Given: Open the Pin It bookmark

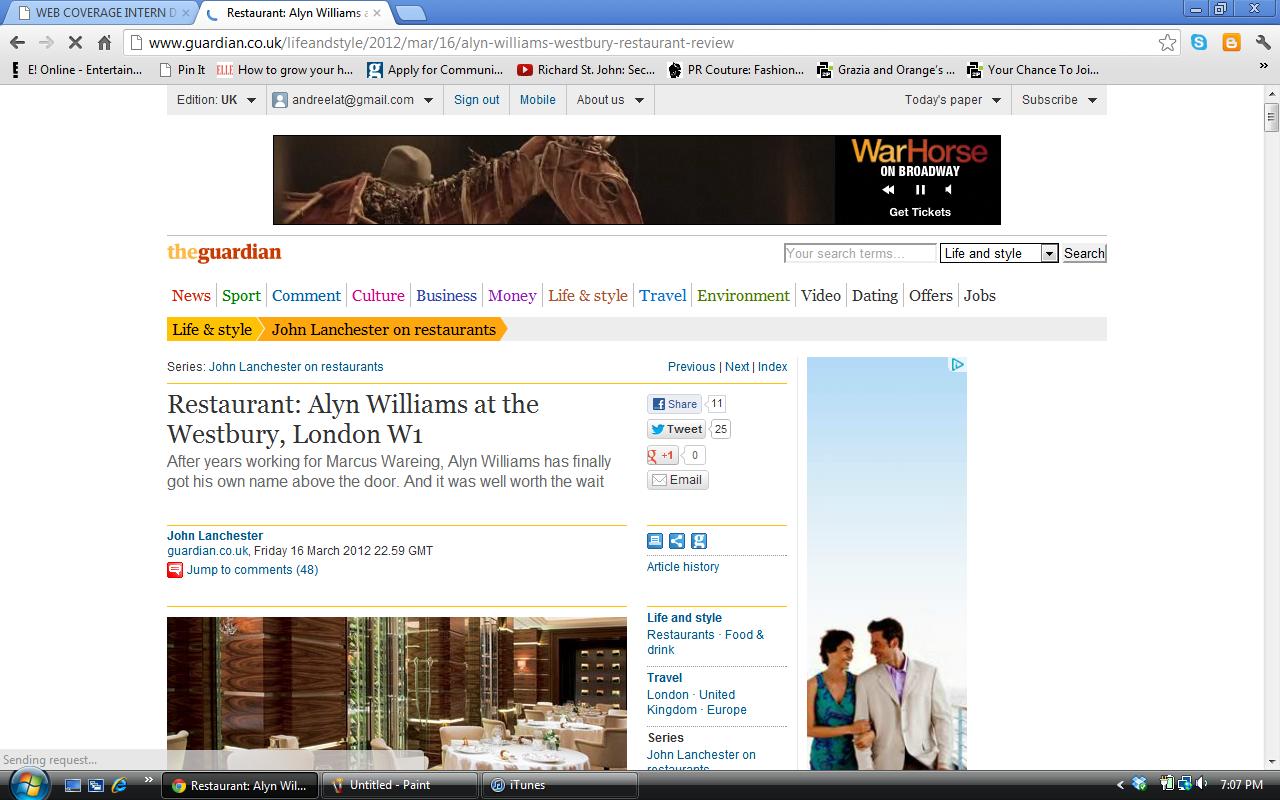Looking at the screenshot, I should [182, 70].
